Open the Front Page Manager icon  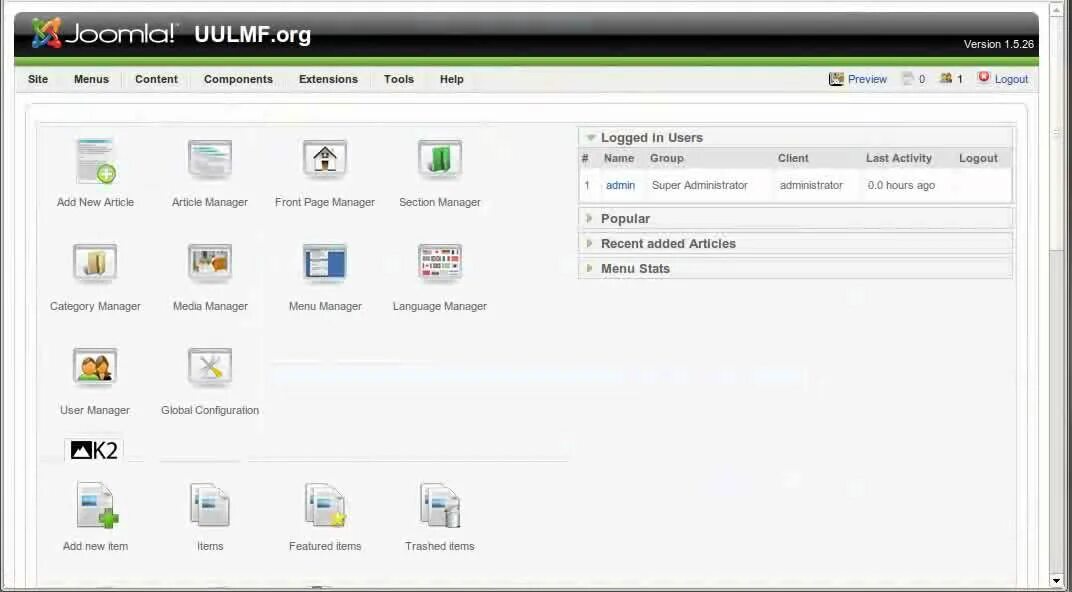pyautogui.click(x=325, y=159)
